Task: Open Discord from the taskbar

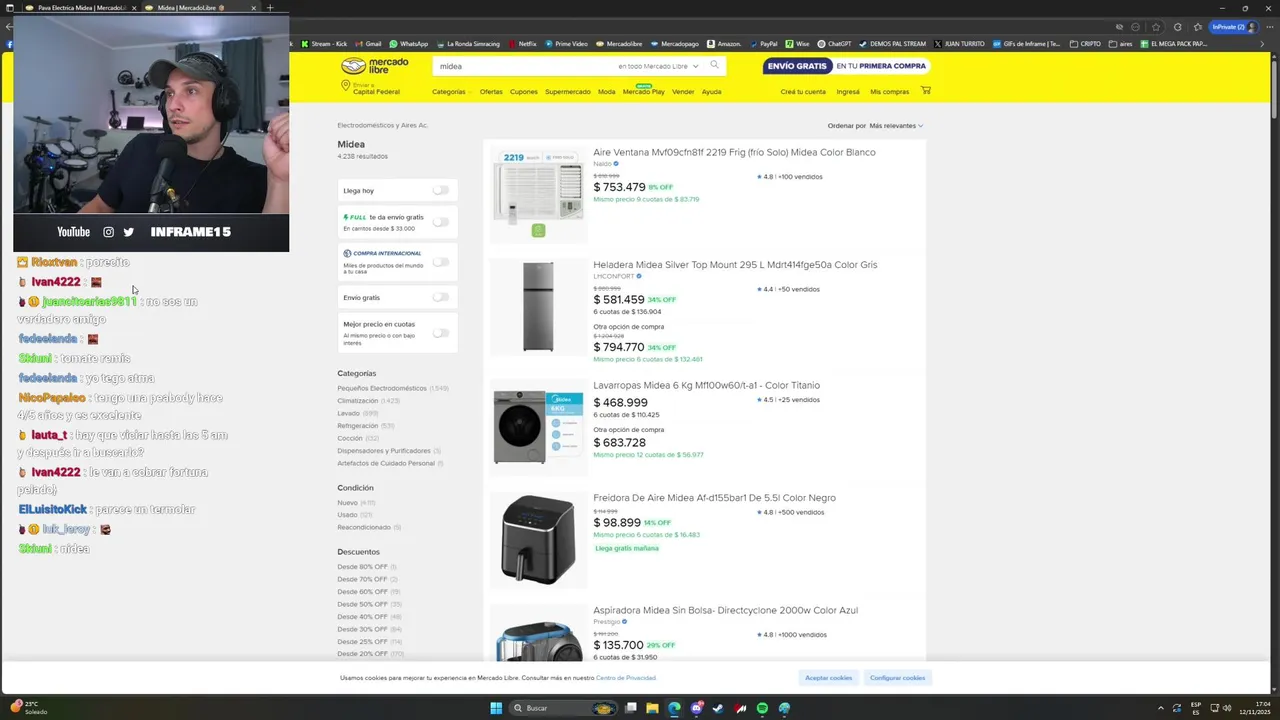Action: click(x=696, y=708)
